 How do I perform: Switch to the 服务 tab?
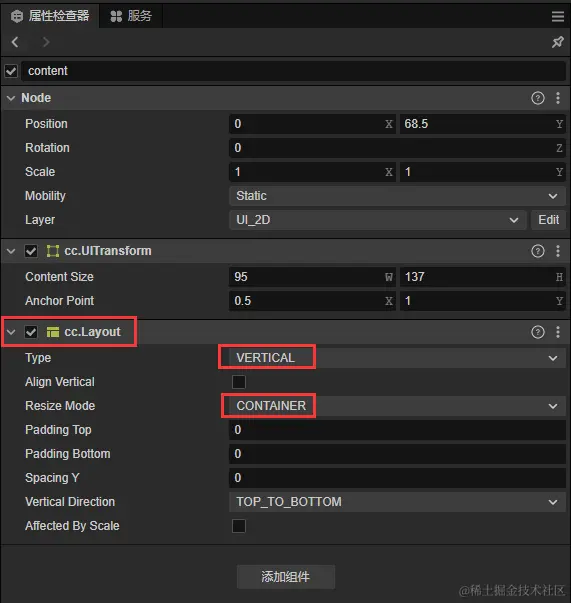pos(131,16)
